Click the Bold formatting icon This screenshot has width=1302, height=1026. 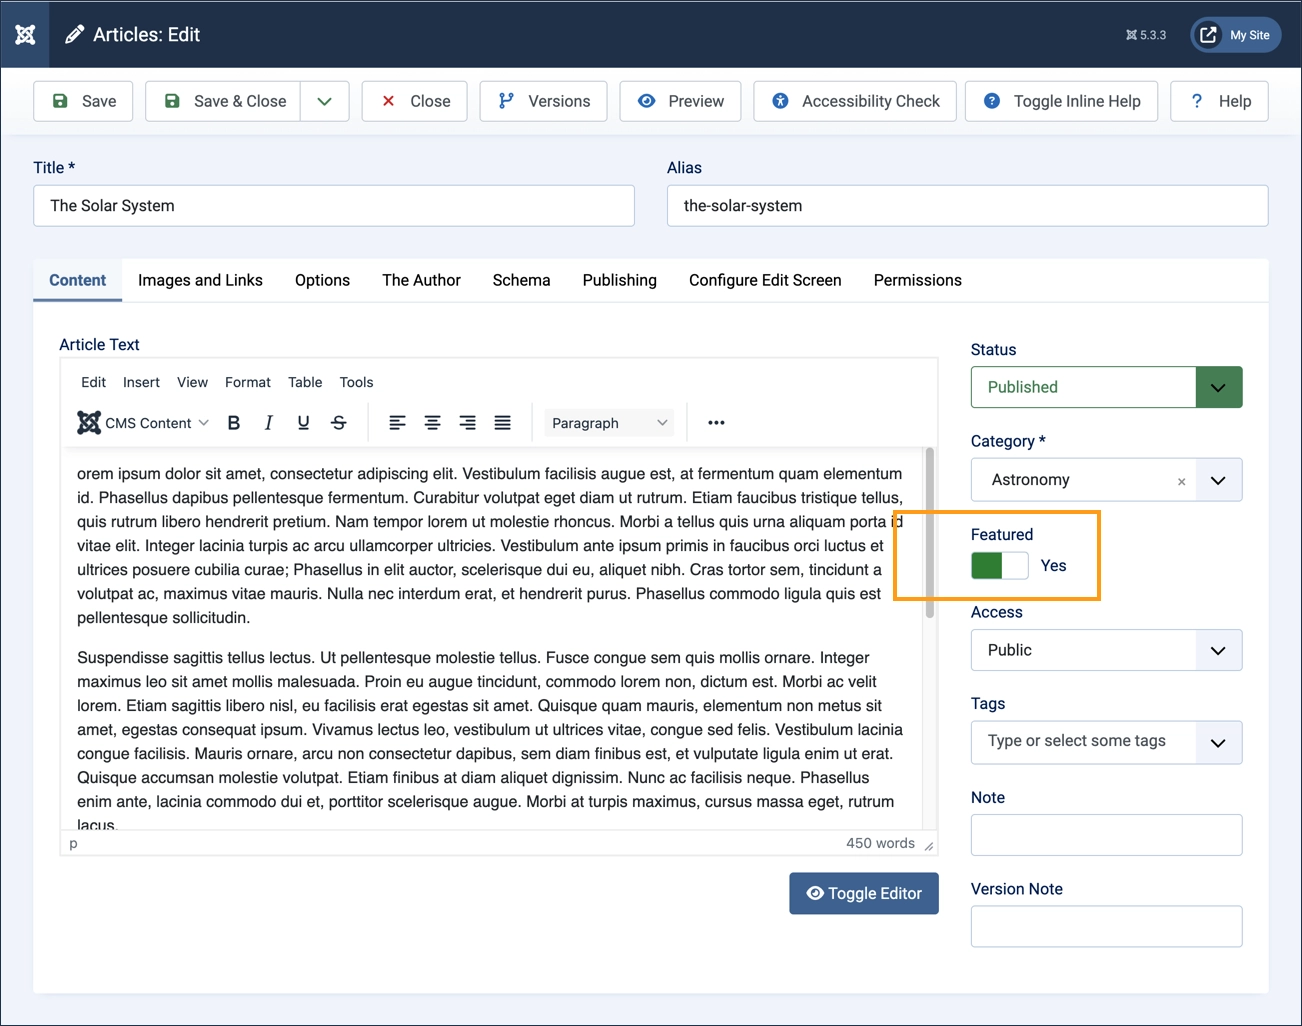pyautogui.click(x=234, y=423)
